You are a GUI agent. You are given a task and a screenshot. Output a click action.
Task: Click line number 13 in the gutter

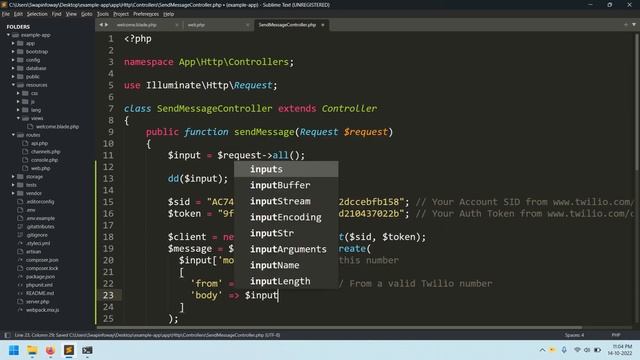click(108, 179)
